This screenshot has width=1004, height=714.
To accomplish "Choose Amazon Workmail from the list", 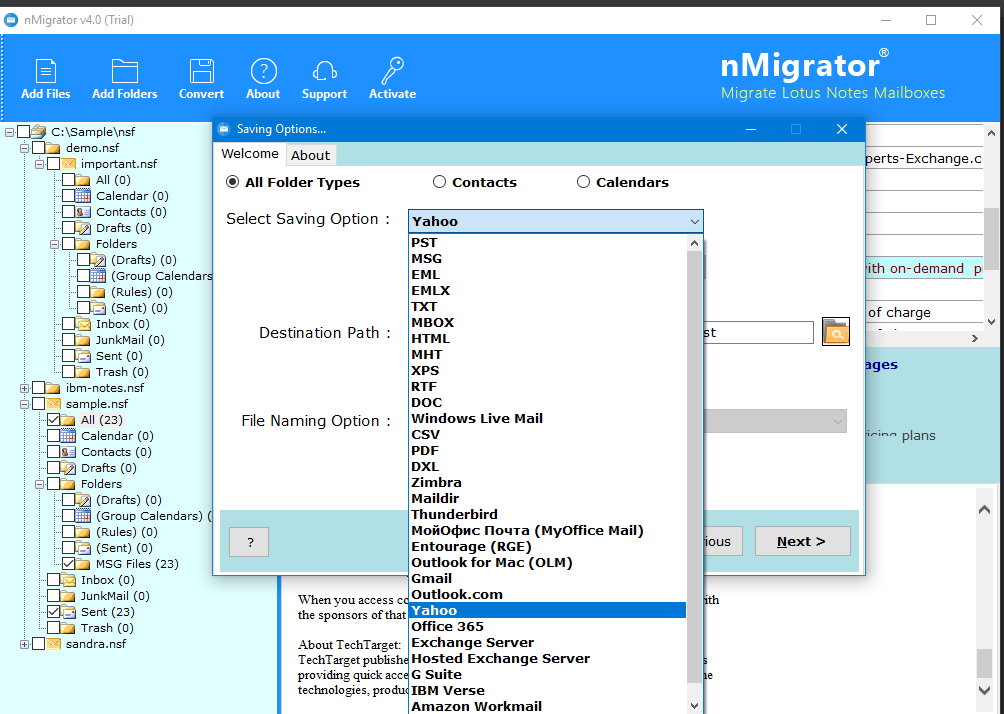I will point(547,706).
